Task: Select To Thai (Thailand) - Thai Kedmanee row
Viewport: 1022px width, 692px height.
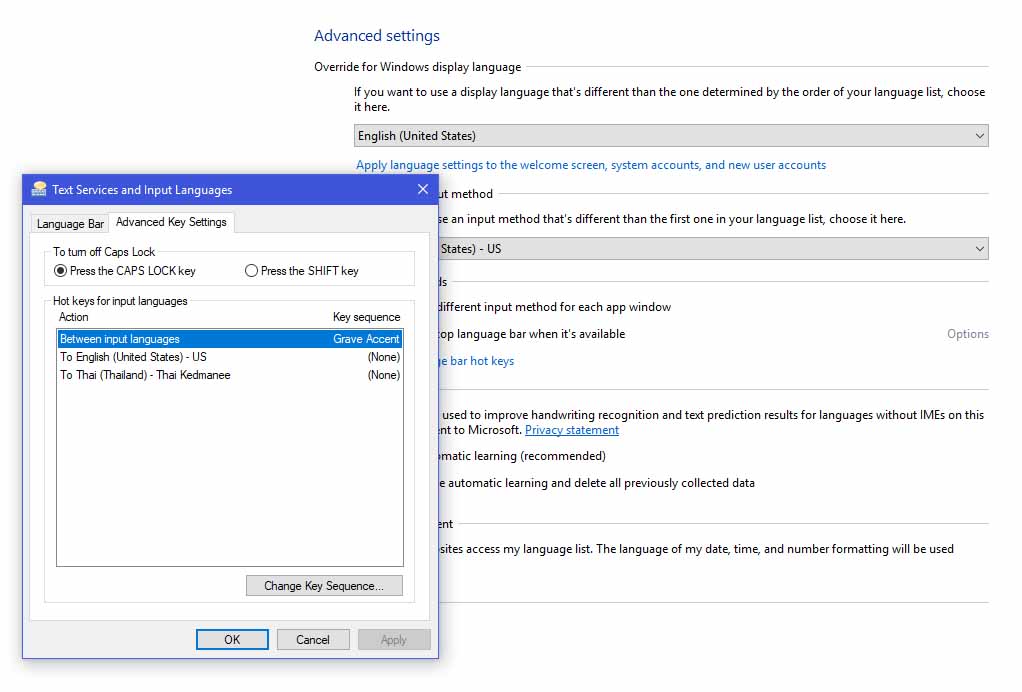Action: tap(229, 375)
